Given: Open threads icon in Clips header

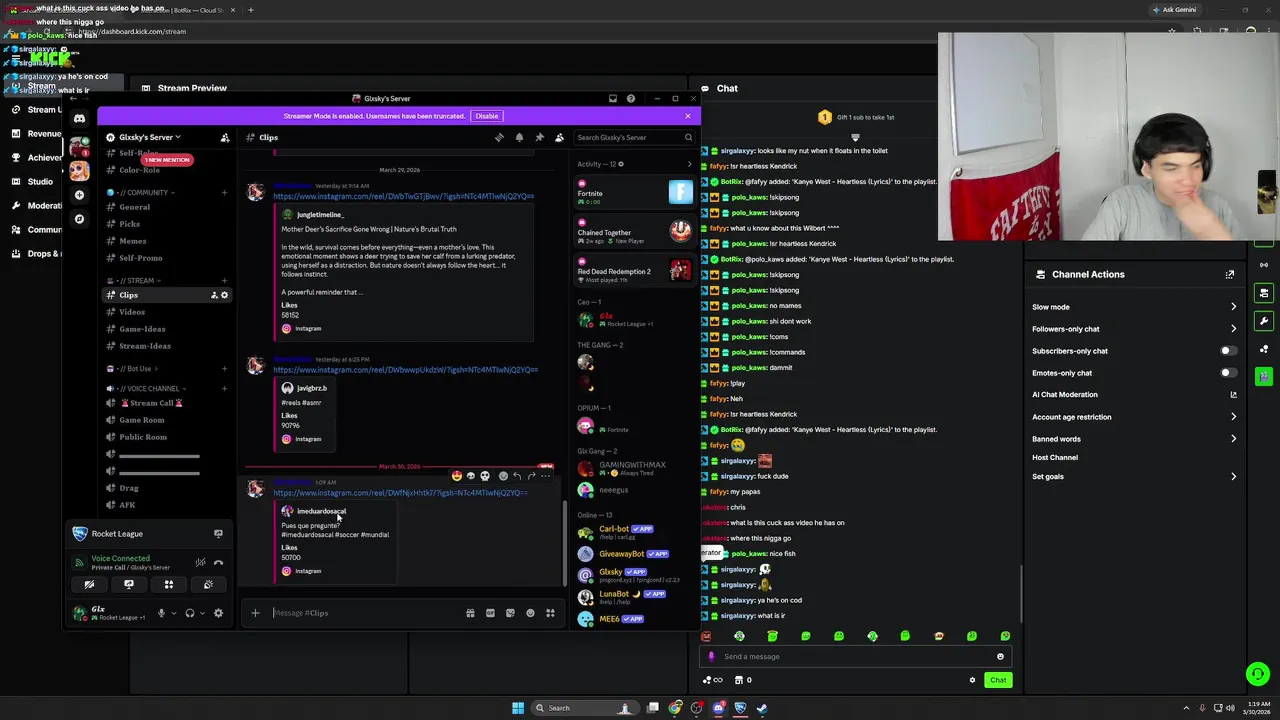Looking at the screenshot, I should 499,137.
